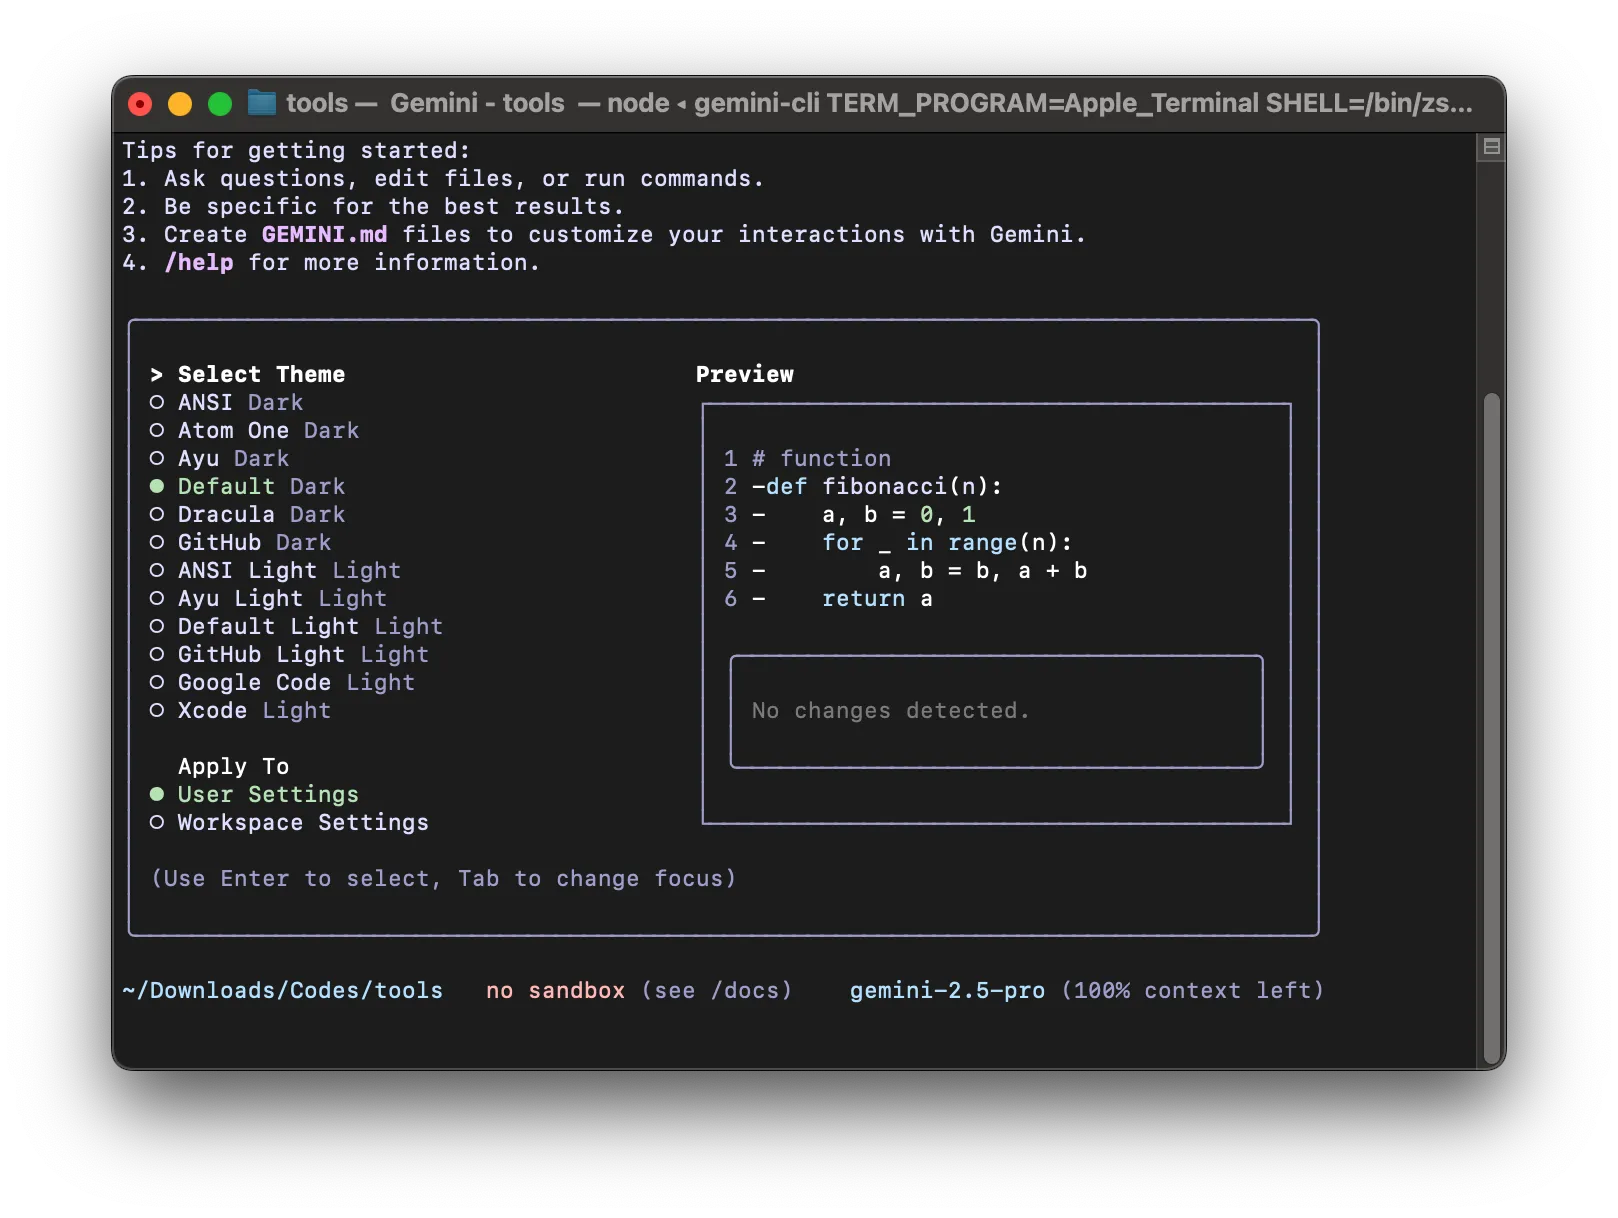Click the scroll indicator icon at top right

point(1489,145)
